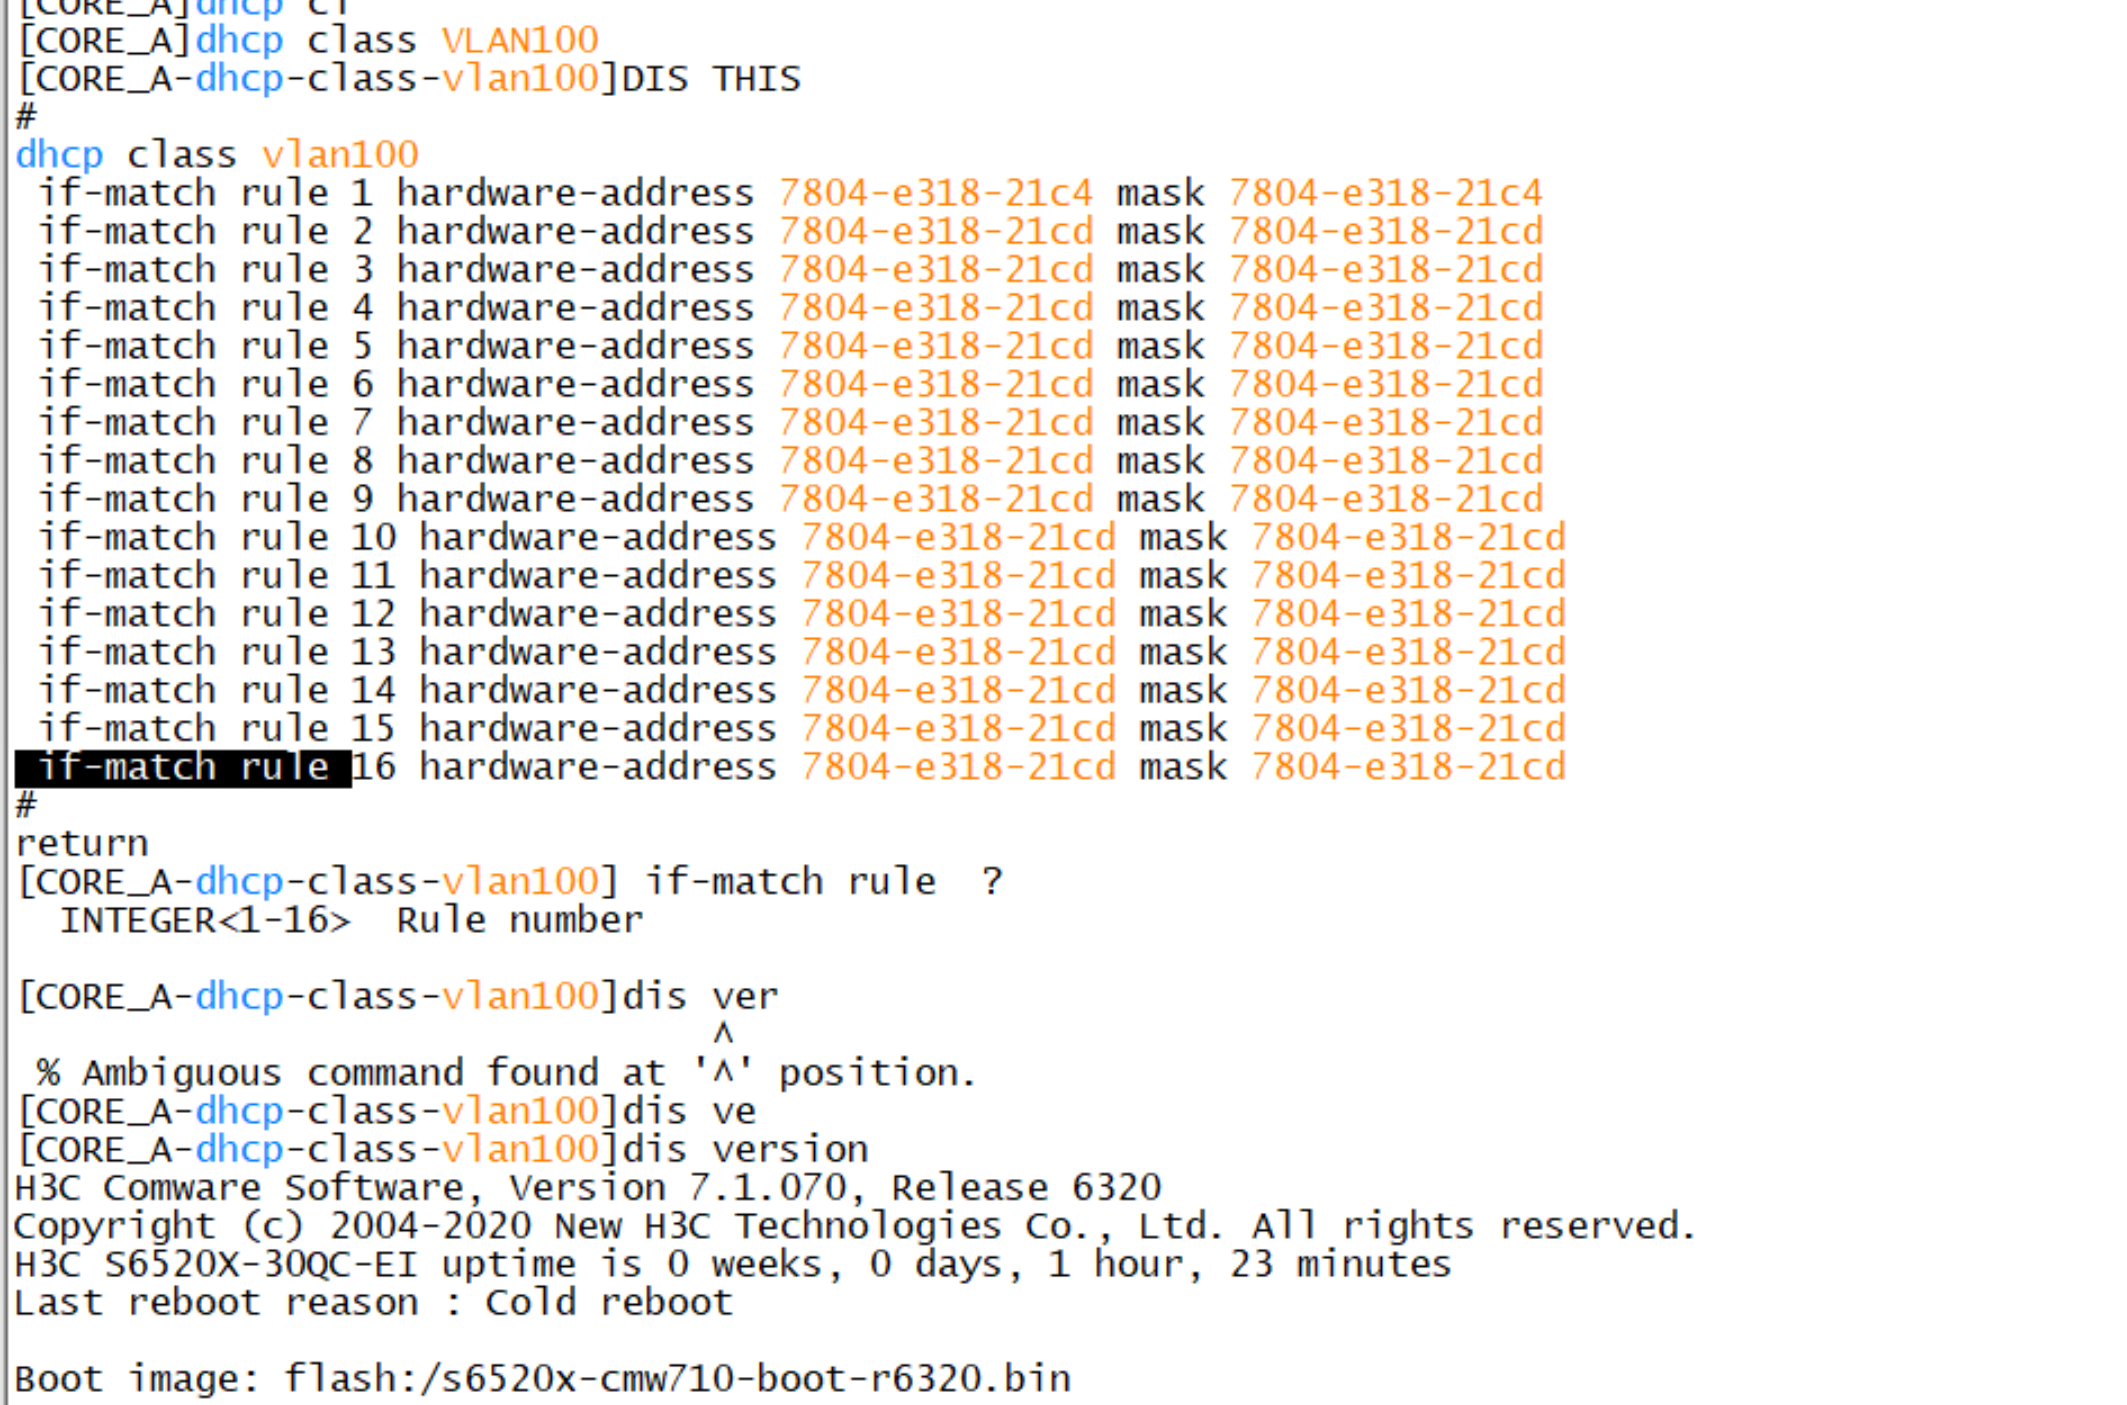Click 'VLAN100' in the dhcp class command

(519, 41)
